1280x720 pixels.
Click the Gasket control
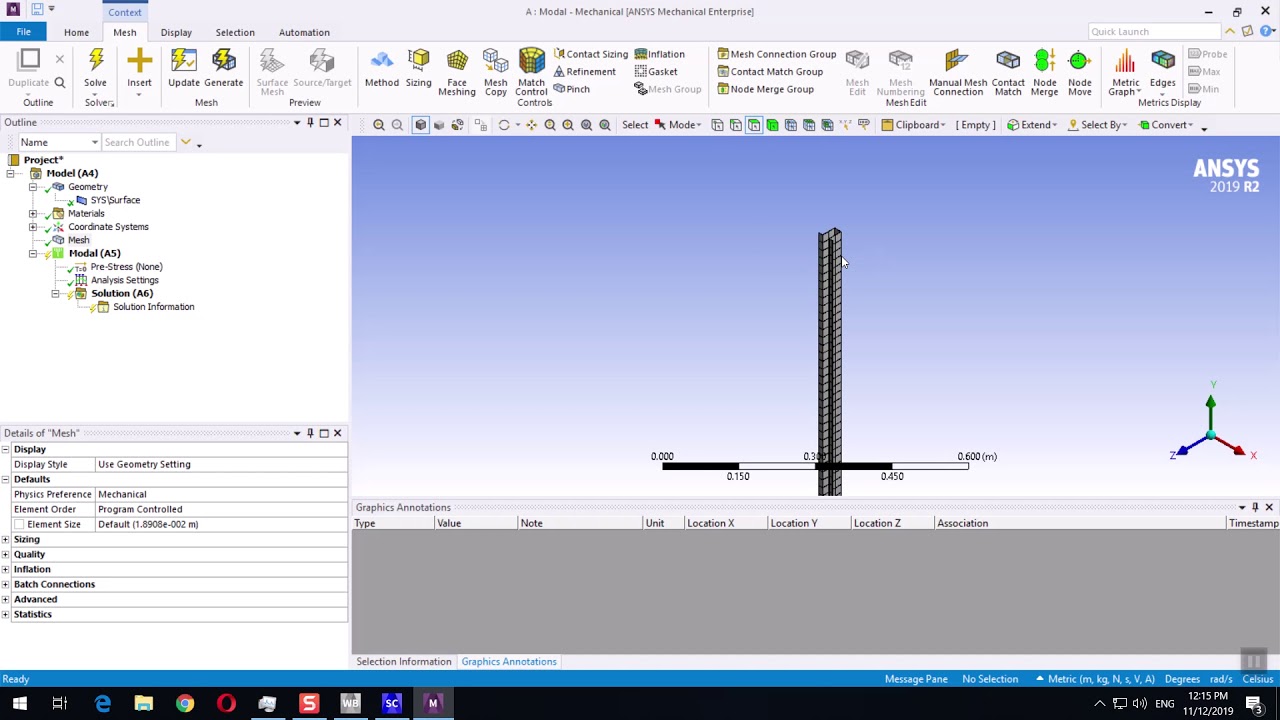coord(656,72)
